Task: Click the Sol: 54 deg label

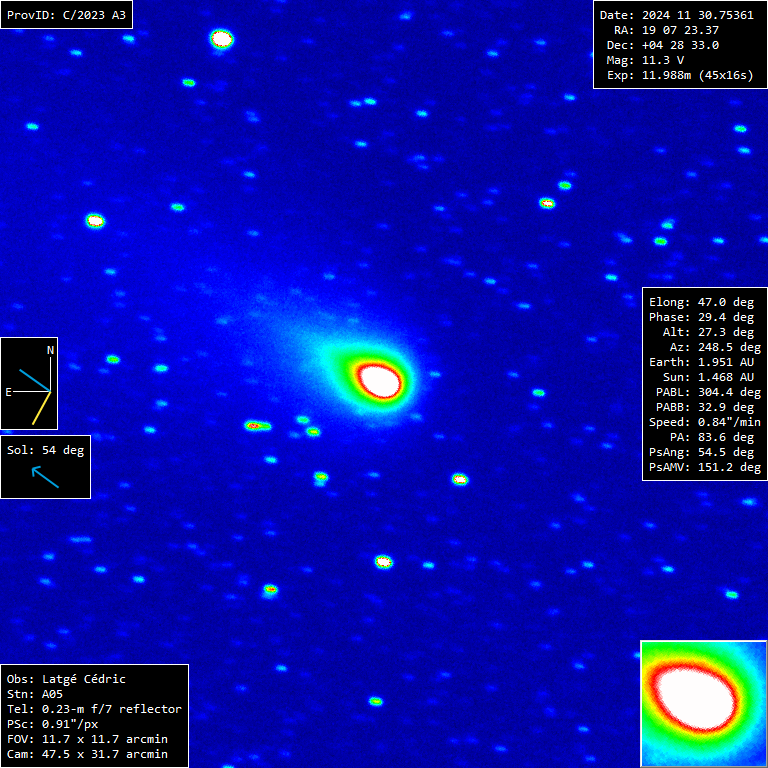Action: click(45, 450)
